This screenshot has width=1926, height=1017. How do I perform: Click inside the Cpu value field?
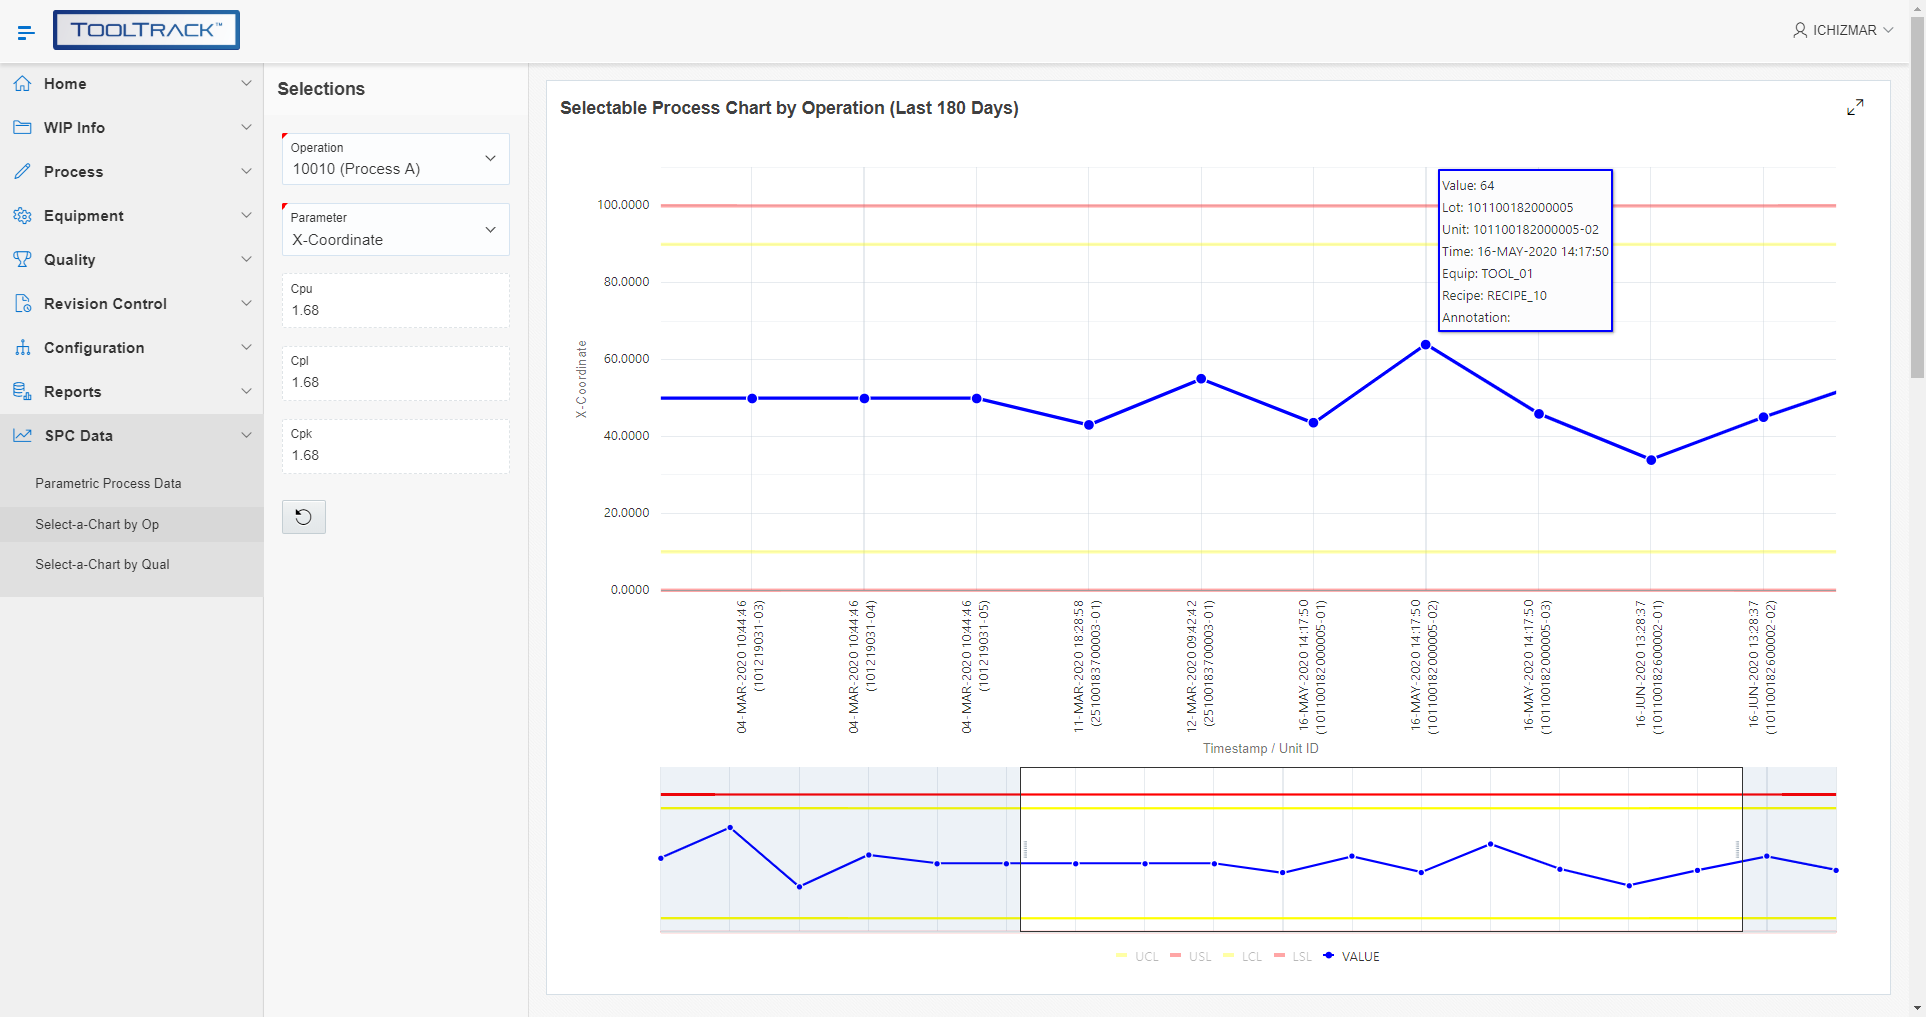pos(394,310)
